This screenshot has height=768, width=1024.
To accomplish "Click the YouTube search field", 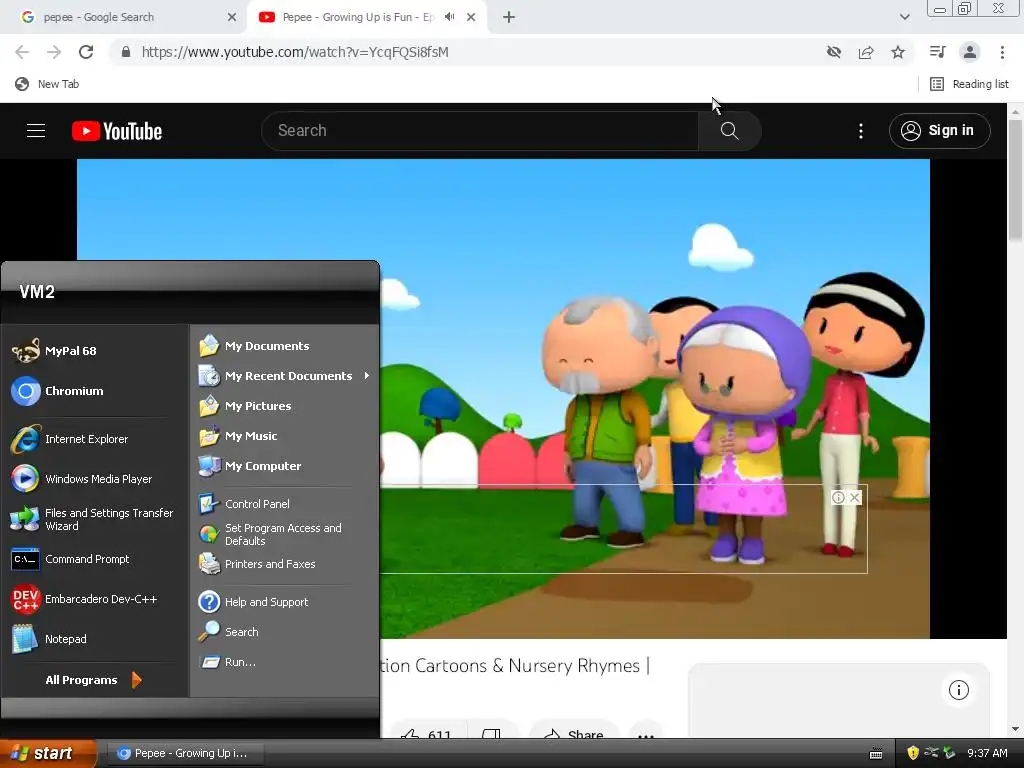I will (x=480, y=131).
